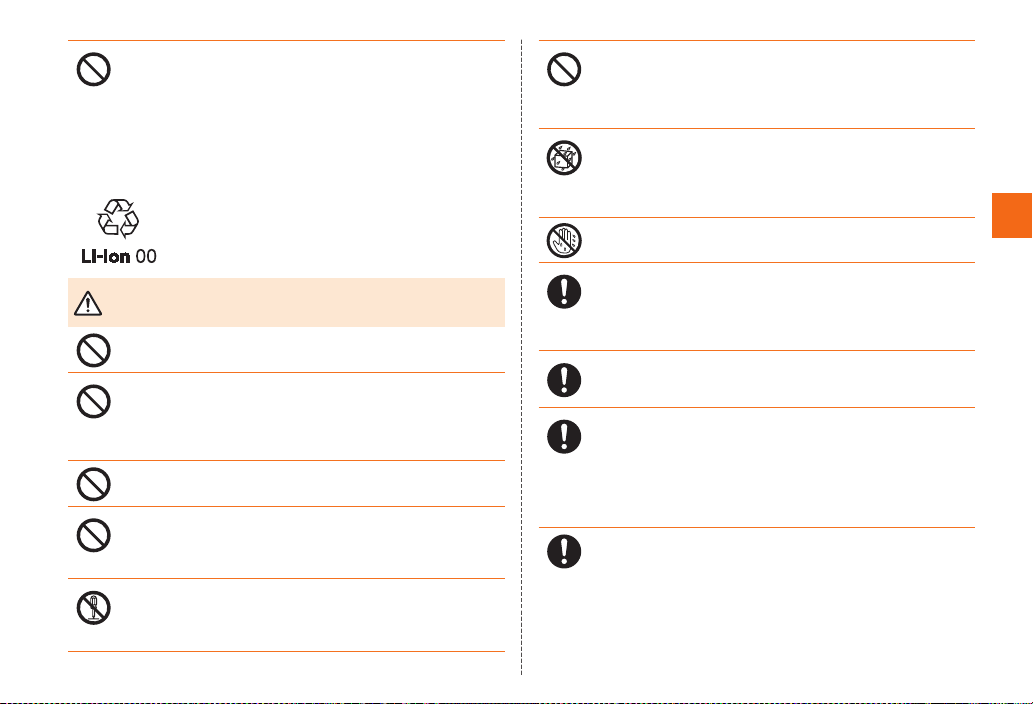The width and height of the screenshot is (1033, 704).
Task: Click the prohibition icon directly under the warning banner
Action: [94, 350]
